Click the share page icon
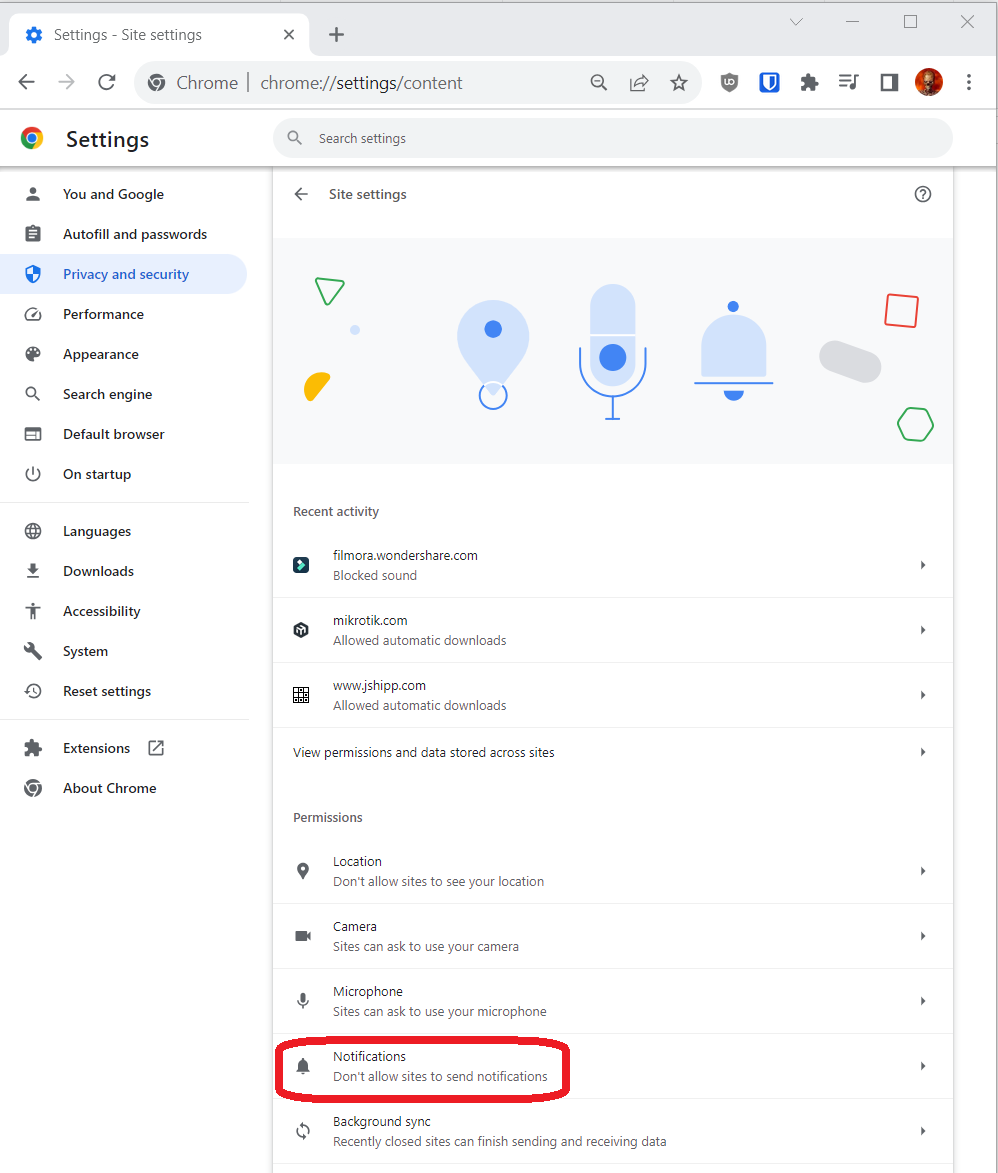998x1173 pixels. 639,82
